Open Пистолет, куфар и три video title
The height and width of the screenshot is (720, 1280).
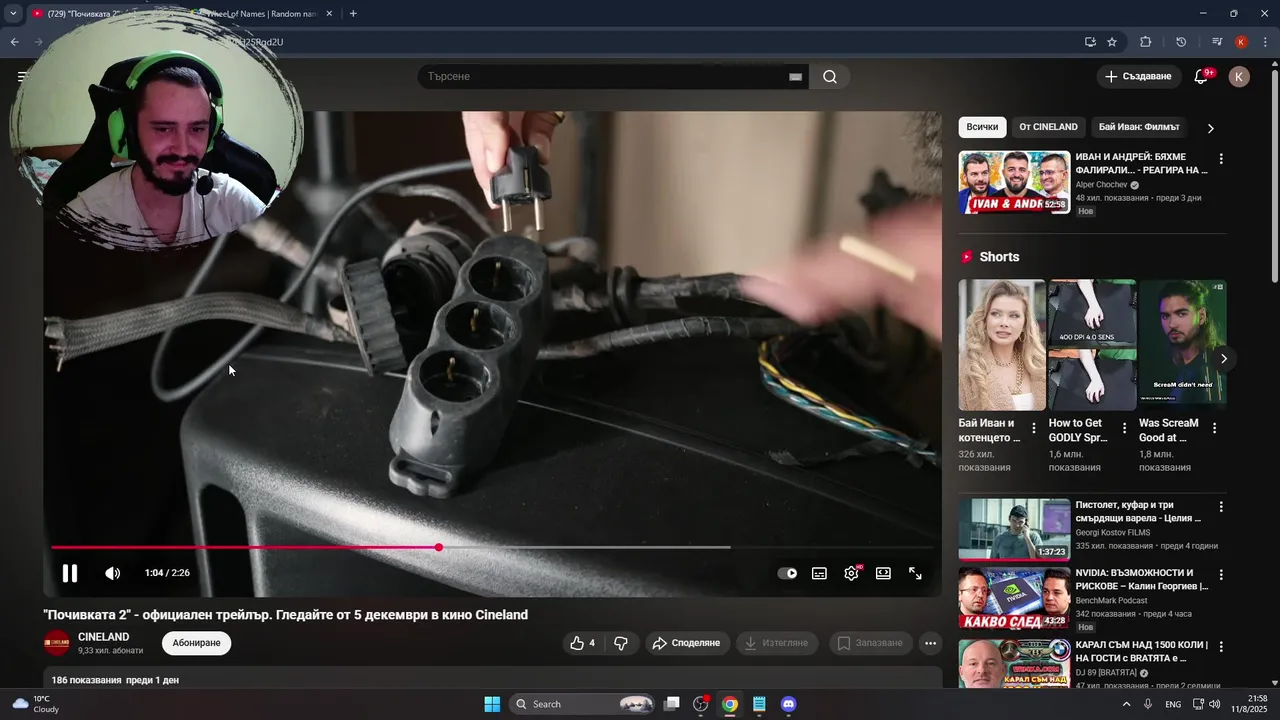point(1138,512)
